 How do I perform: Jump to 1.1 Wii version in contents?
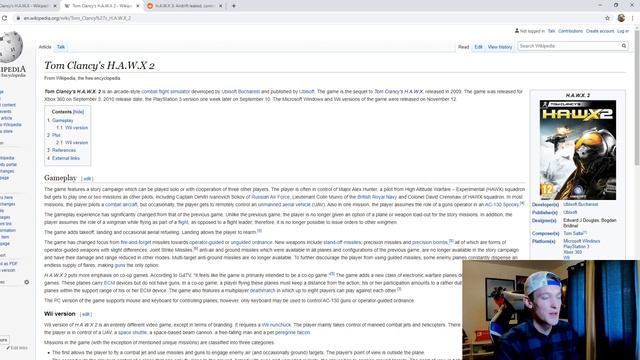(x=76, y=128)
